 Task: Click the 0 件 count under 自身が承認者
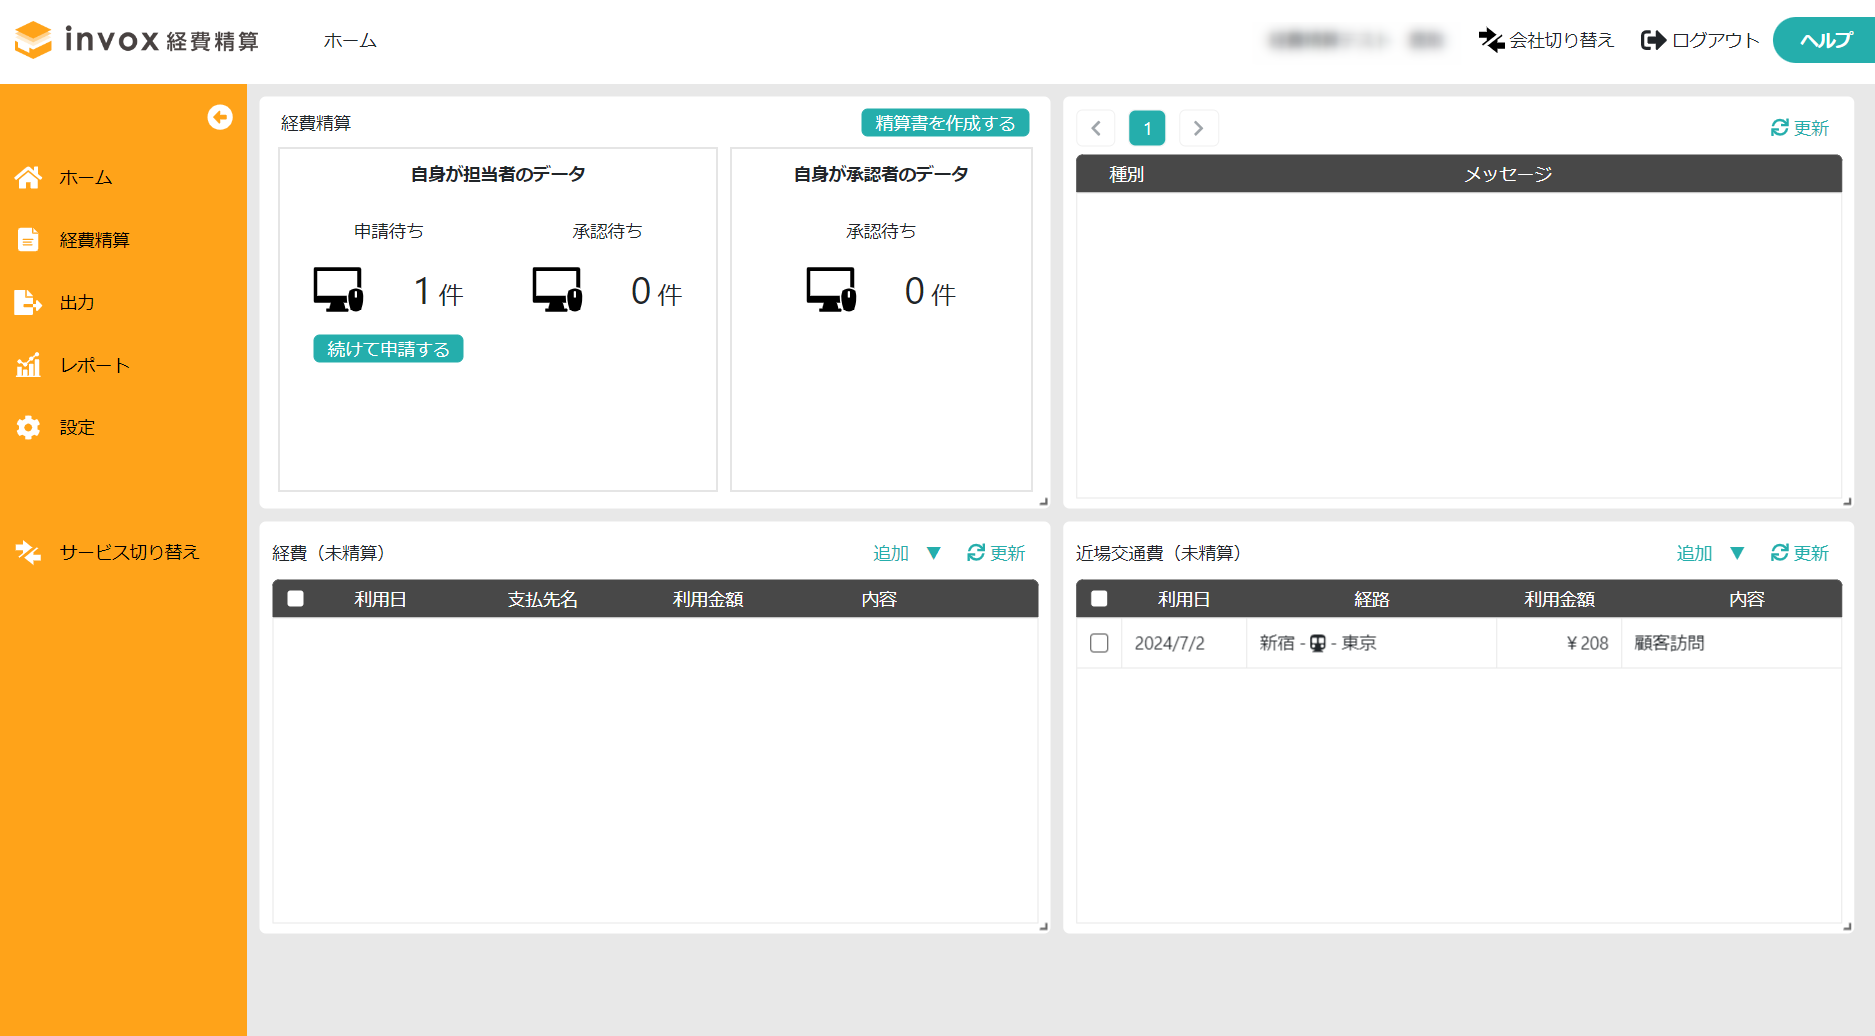[x=930, y=292]
